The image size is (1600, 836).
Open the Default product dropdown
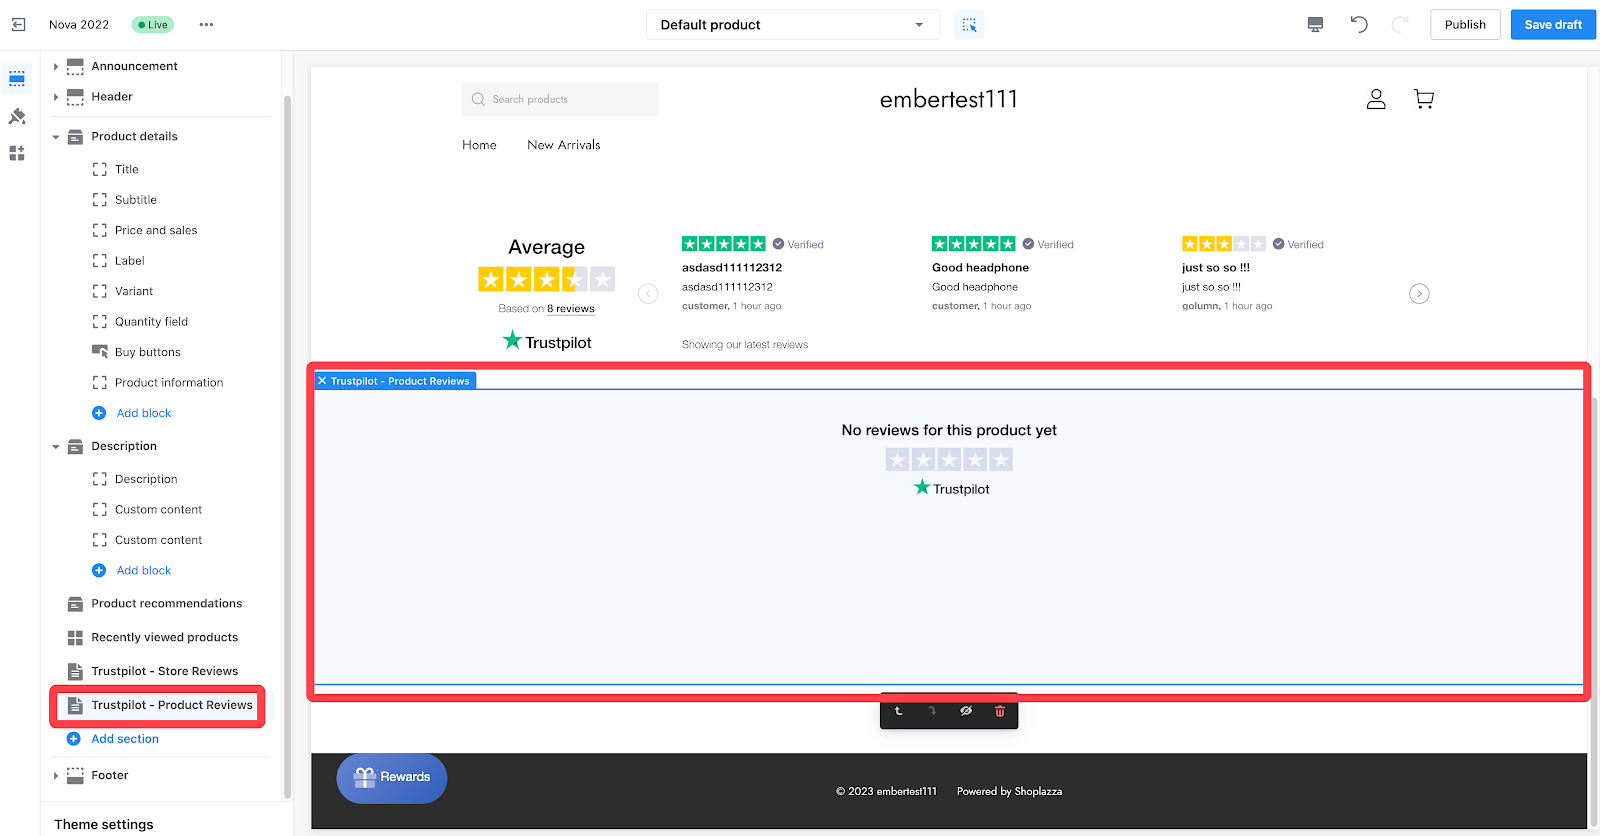point(792,25)
